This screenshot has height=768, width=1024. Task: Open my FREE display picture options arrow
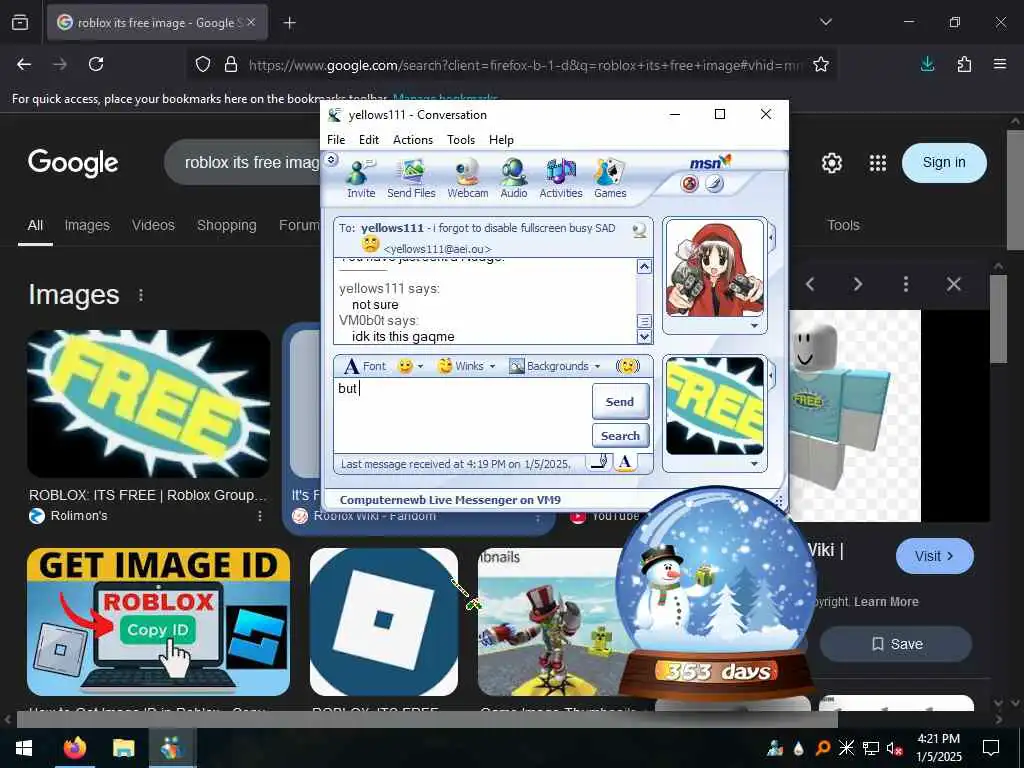point(754,464)
